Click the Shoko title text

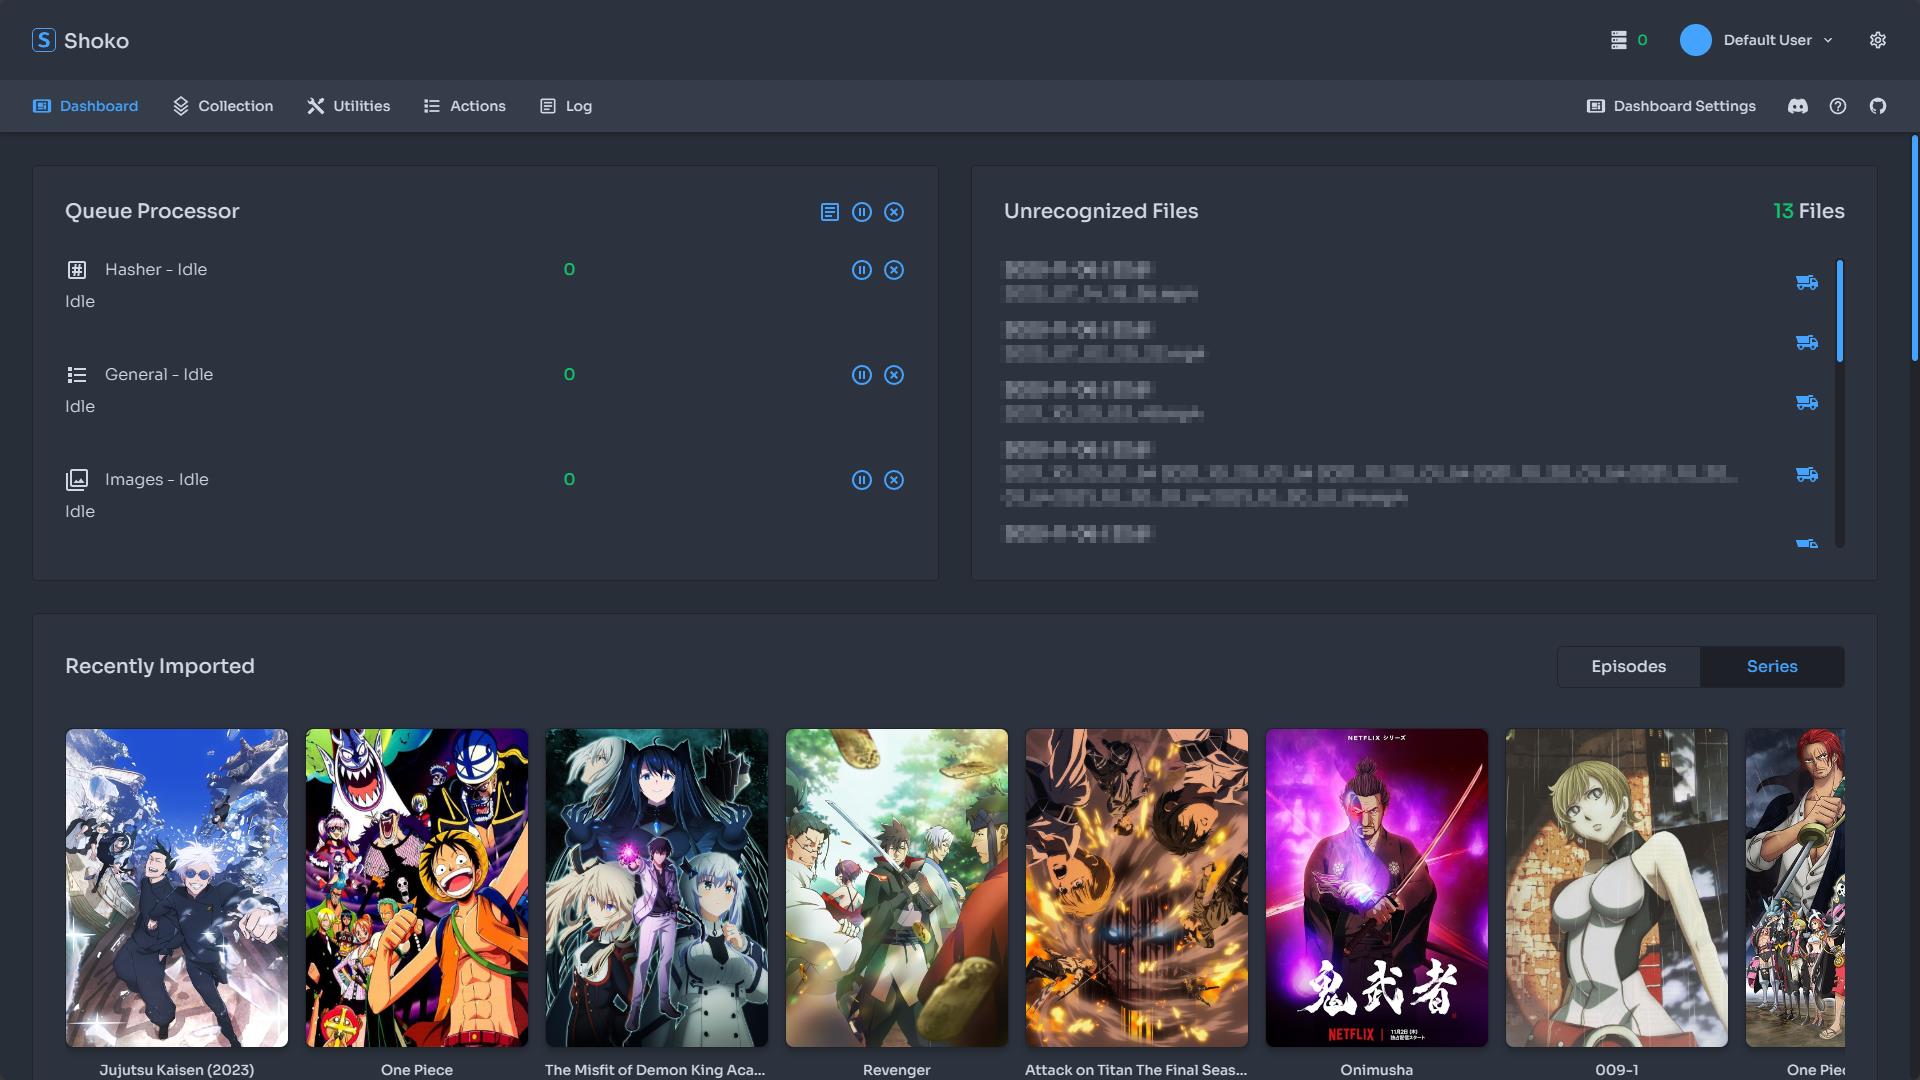point(97,41)
